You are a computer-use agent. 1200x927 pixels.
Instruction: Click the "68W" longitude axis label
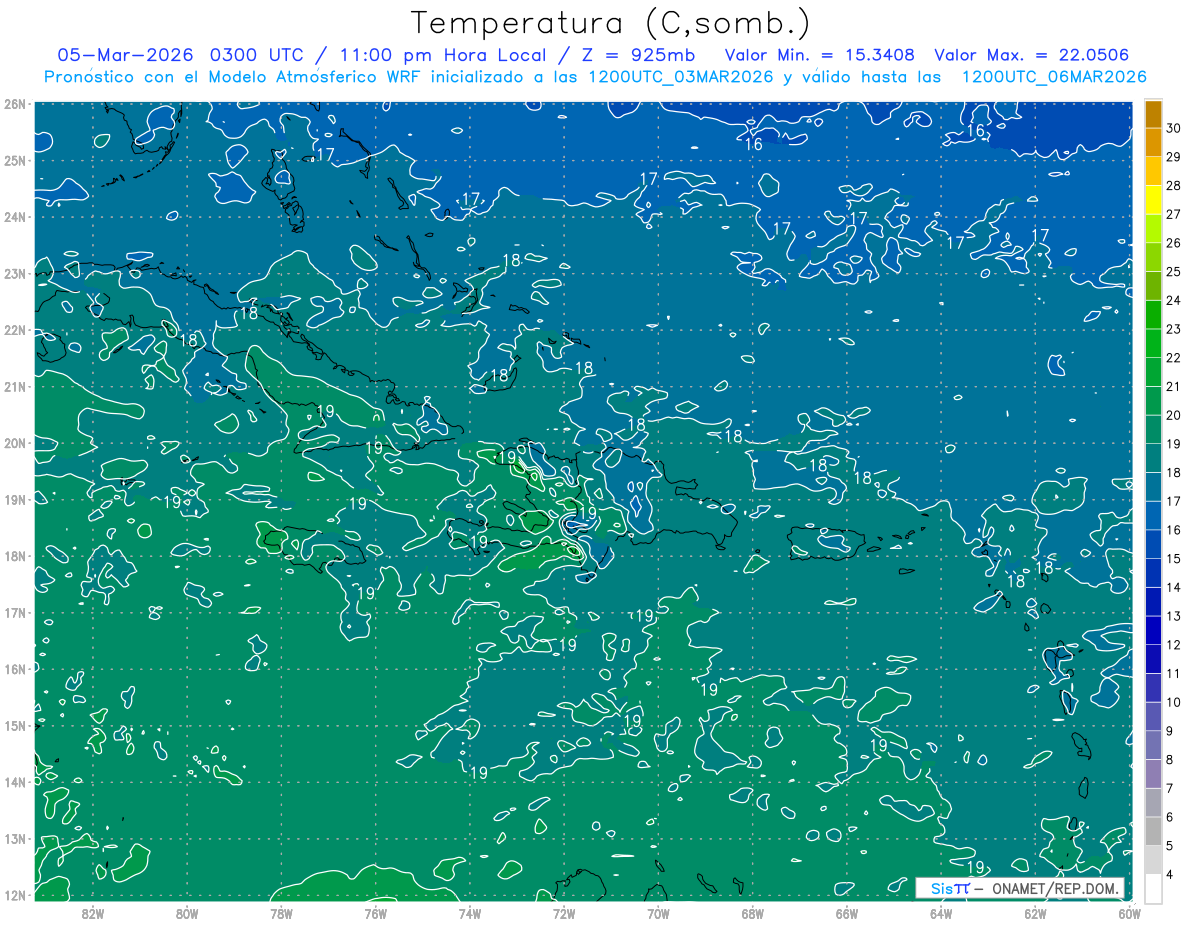tap(753, 912)
